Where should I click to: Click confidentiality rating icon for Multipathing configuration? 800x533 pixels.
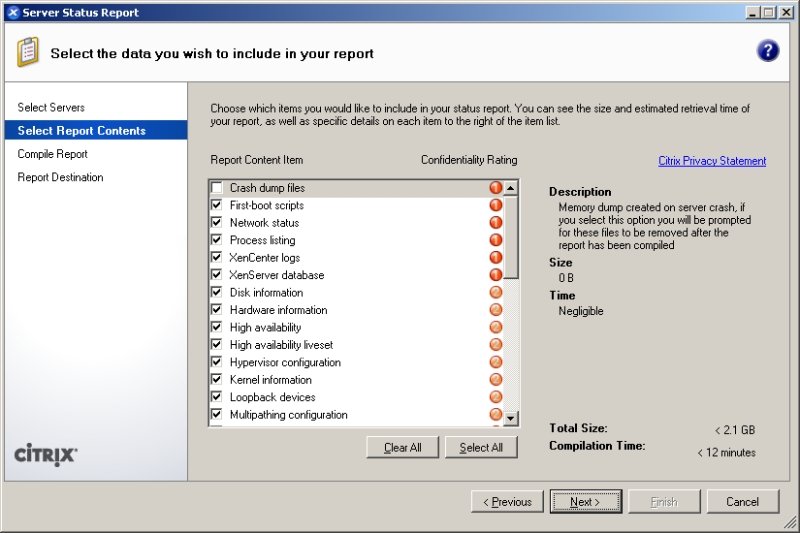click(x=495, y=414)
